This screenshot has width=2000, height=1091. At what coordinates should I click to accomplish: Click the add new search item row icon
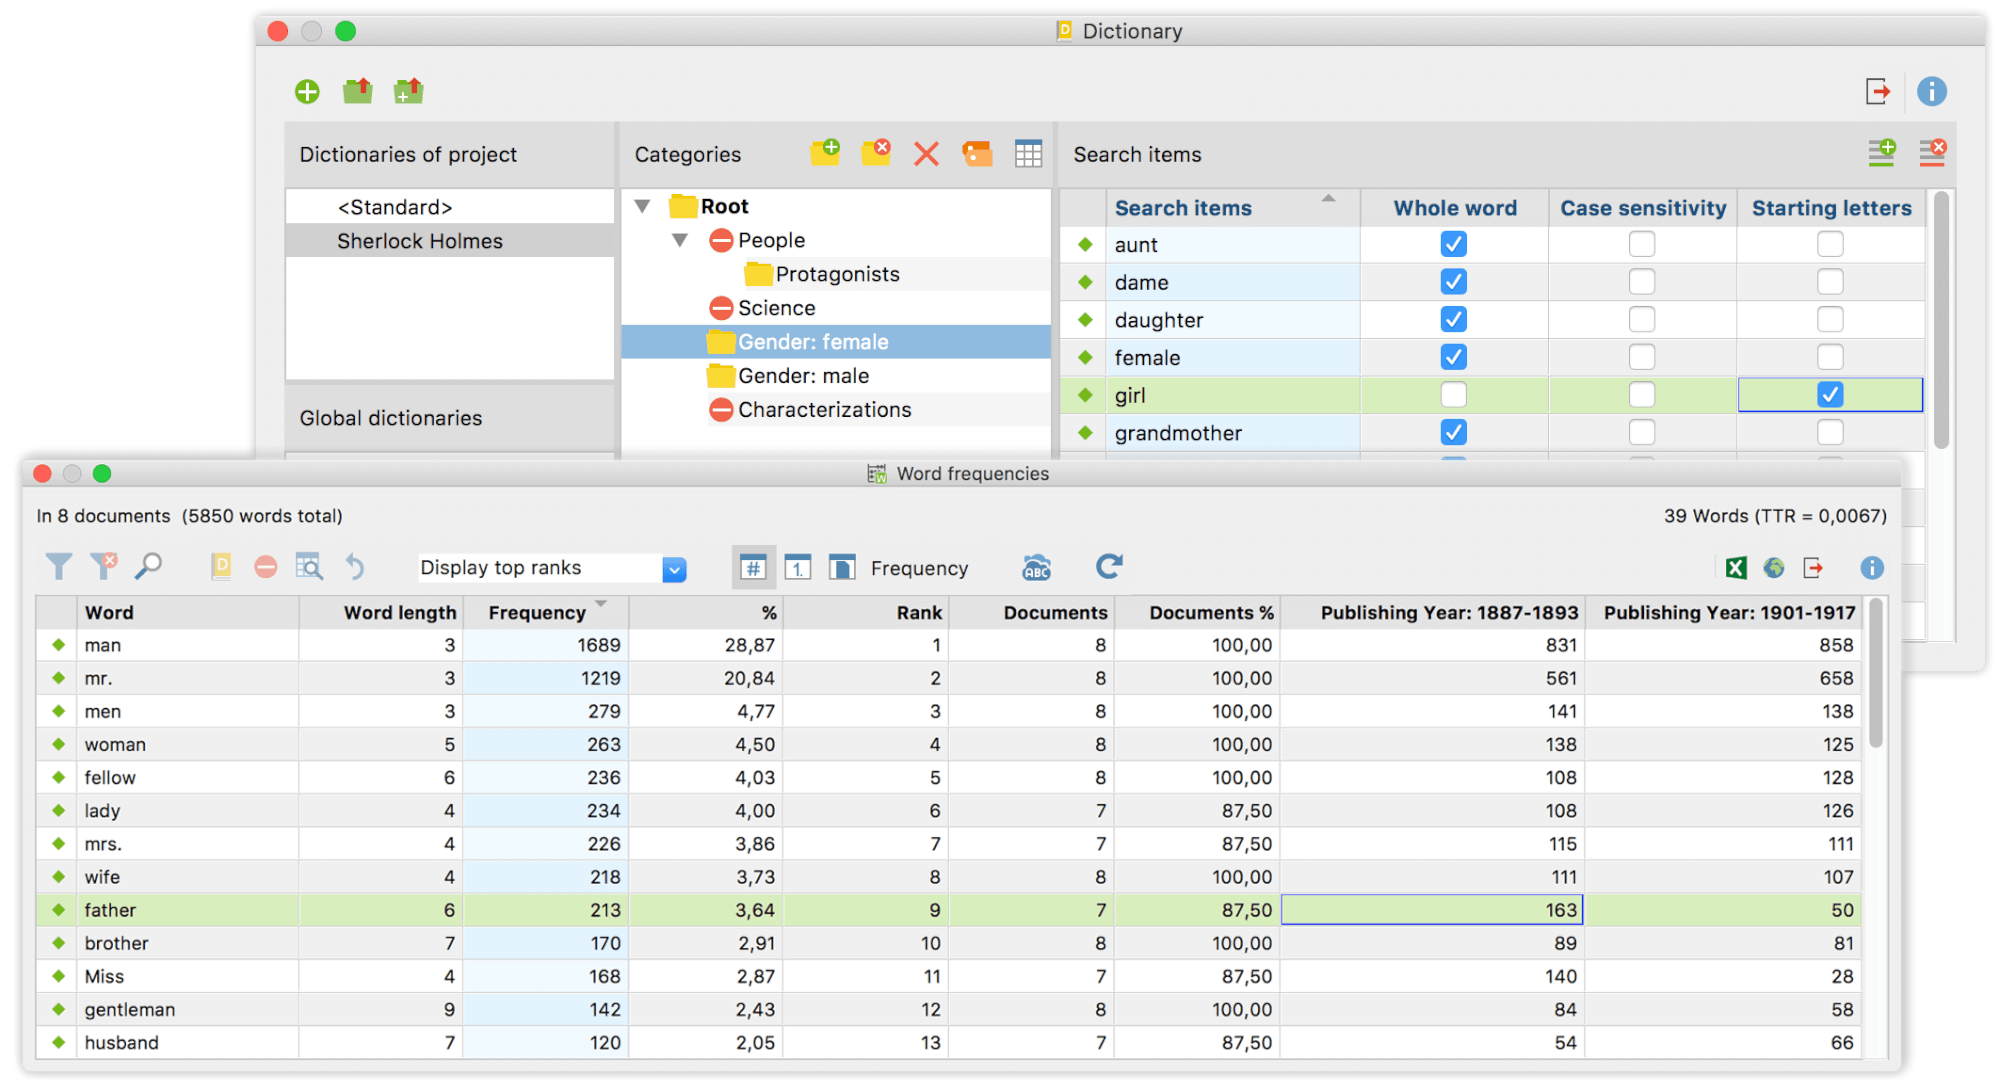click(x=1883, y=152)
